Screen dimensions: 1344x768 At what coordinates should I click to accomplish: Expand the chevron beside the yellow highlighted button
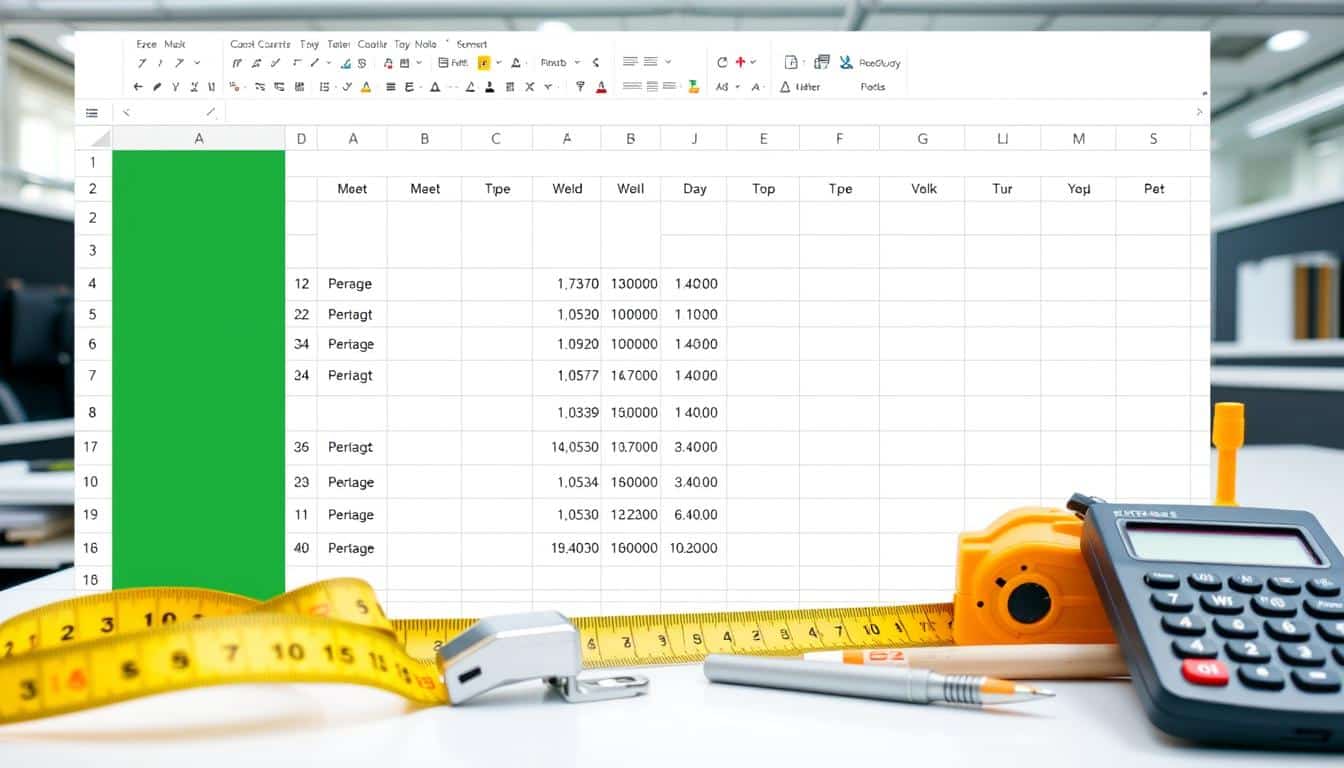tap(499, 62)
